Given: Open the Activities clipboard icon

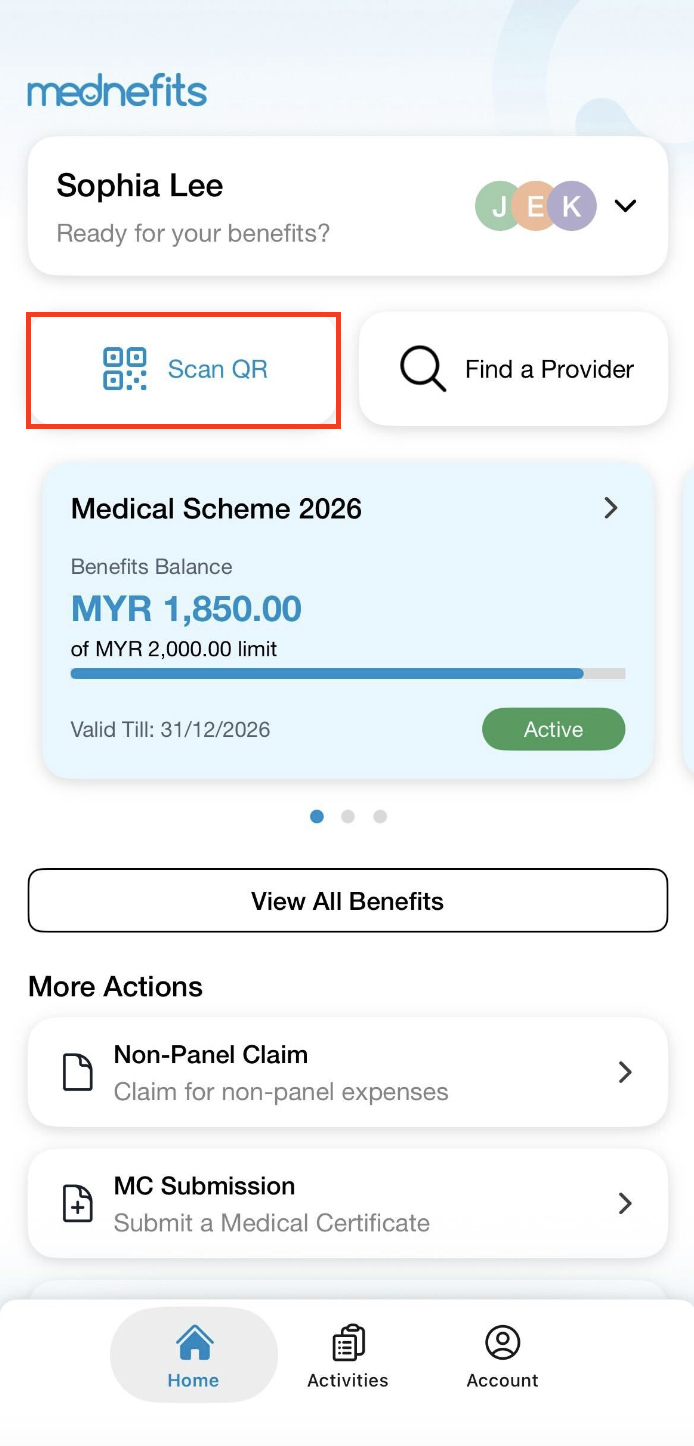Looking at the screenshot, I should [348, 1343].
